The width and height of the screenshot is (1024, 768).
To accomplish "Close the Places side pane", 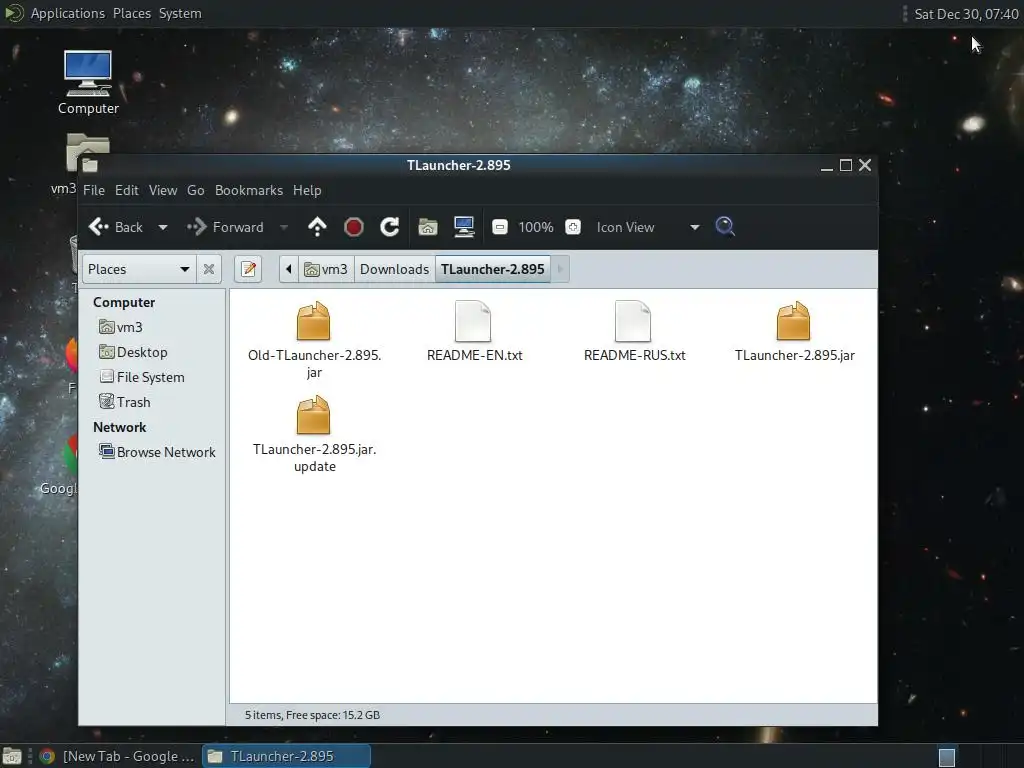I will pos(209,269).
